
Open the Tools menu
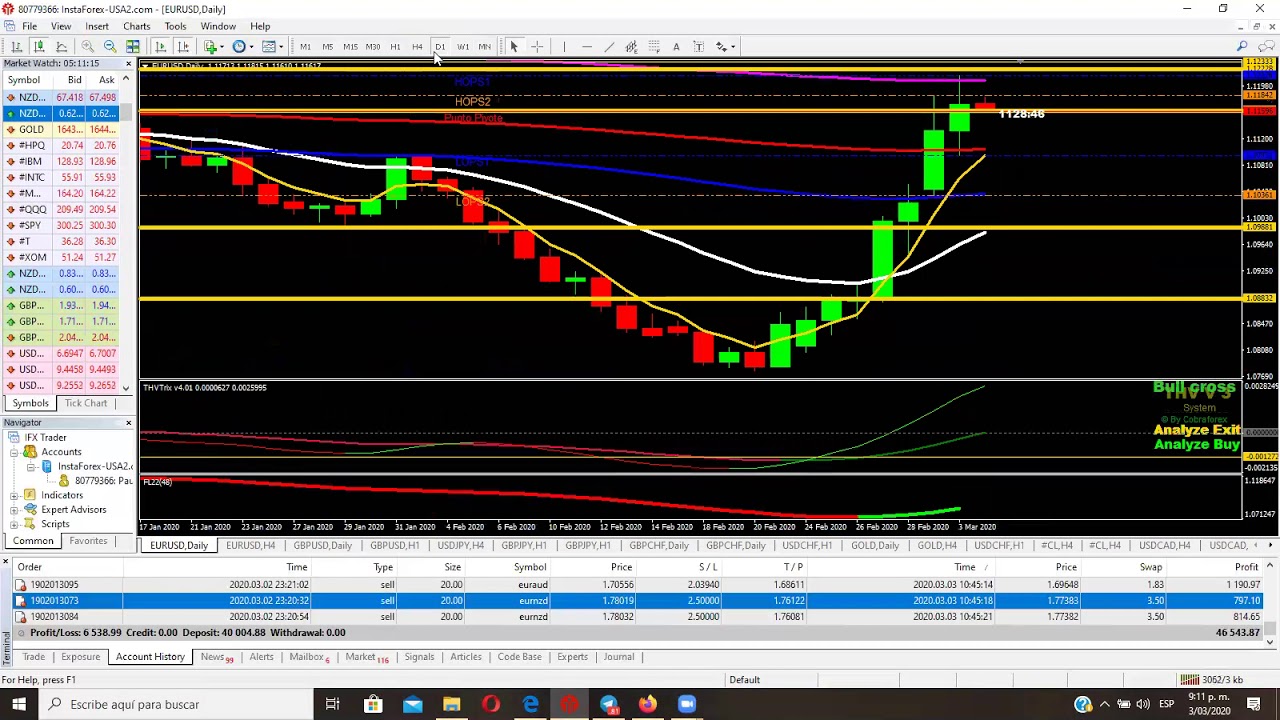click(x=175, y=26)
